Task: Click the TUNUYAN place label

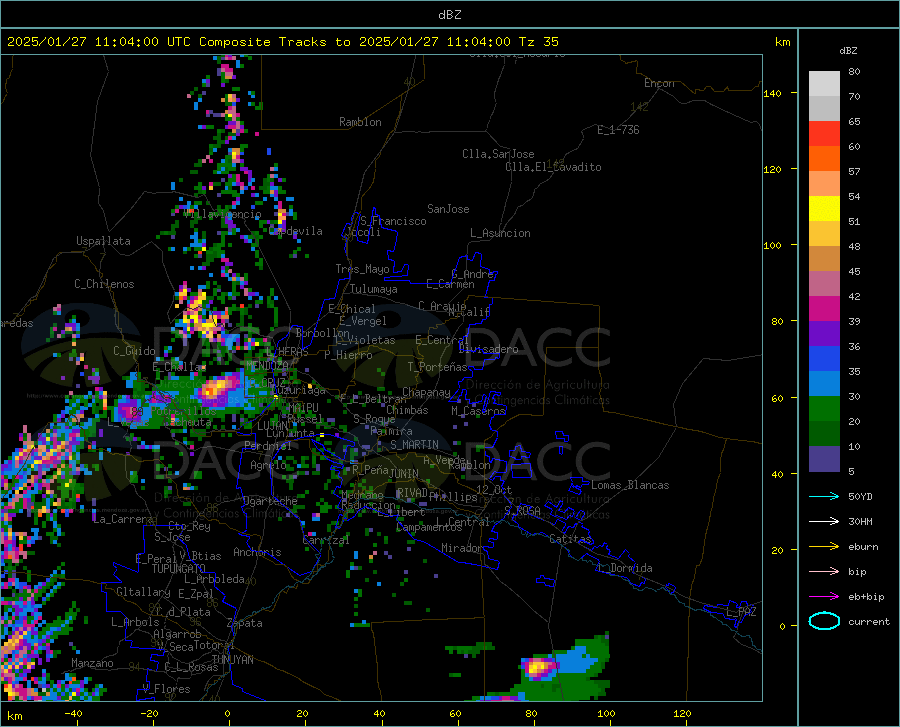Action: [232, 660]
